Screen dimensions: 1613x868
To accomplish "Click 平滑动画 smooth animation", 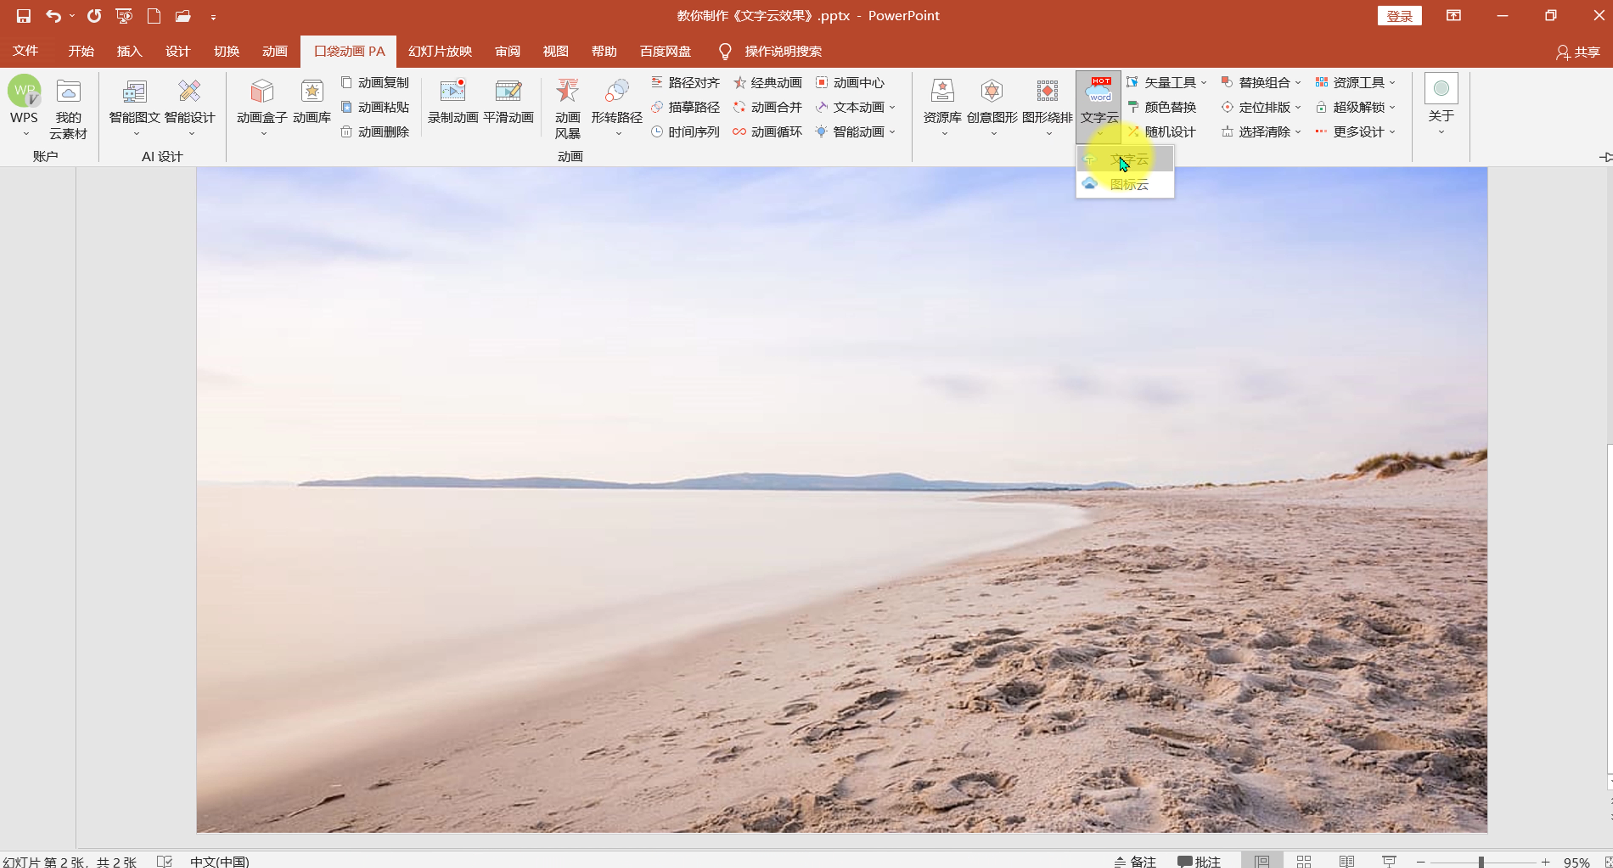I will coord(508,102).
